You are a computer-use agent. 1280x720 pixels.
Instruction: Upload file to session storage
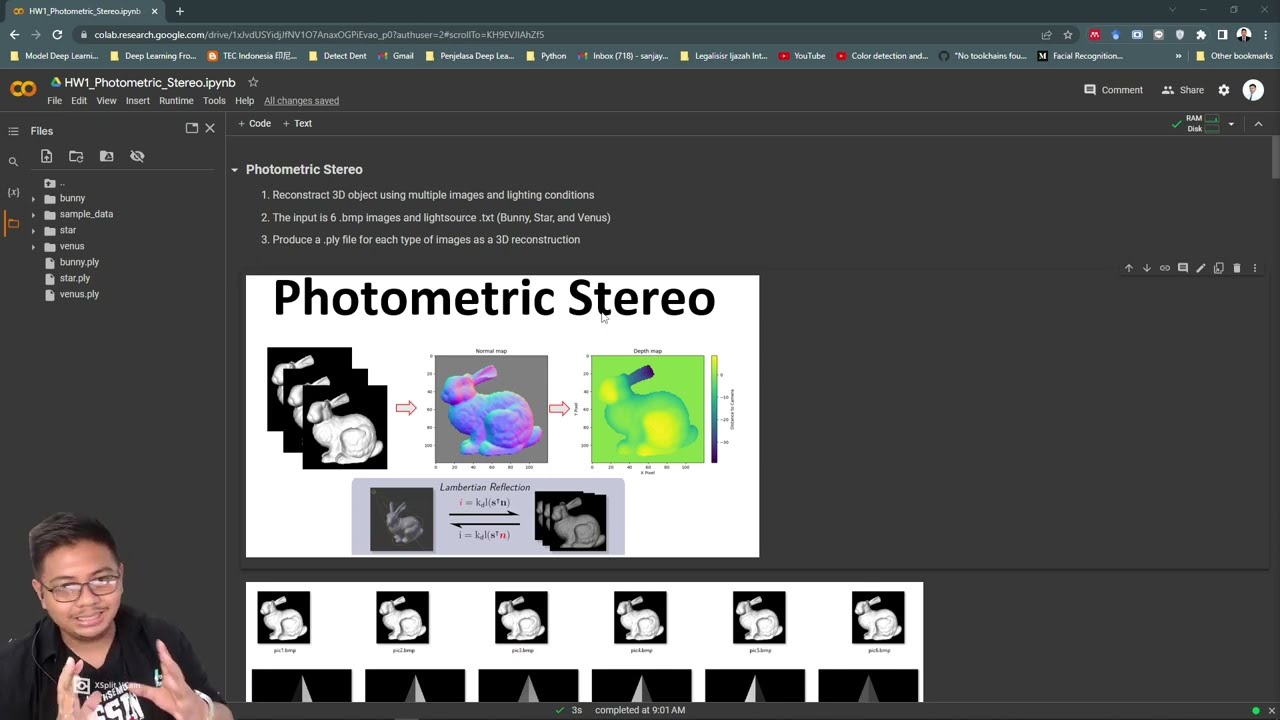[x=46, y=156]
